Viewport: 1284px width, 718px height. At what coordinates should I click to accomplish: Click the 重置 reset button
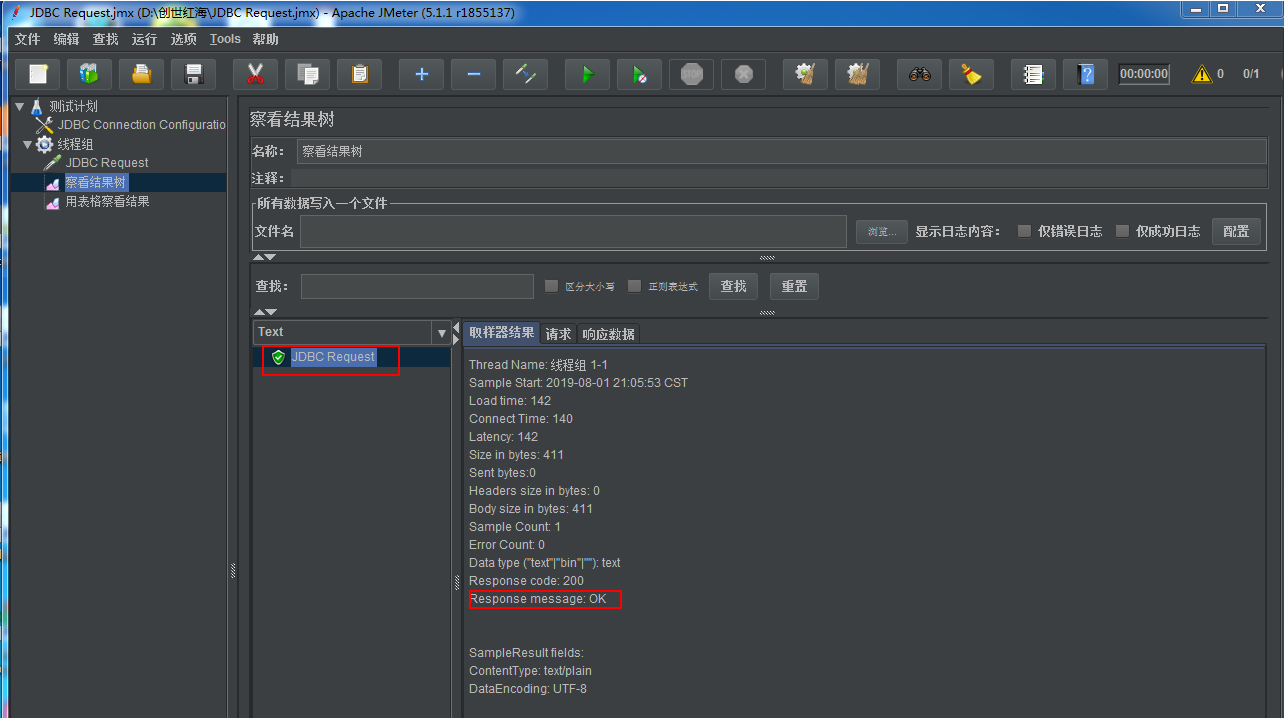coord(794,286)
